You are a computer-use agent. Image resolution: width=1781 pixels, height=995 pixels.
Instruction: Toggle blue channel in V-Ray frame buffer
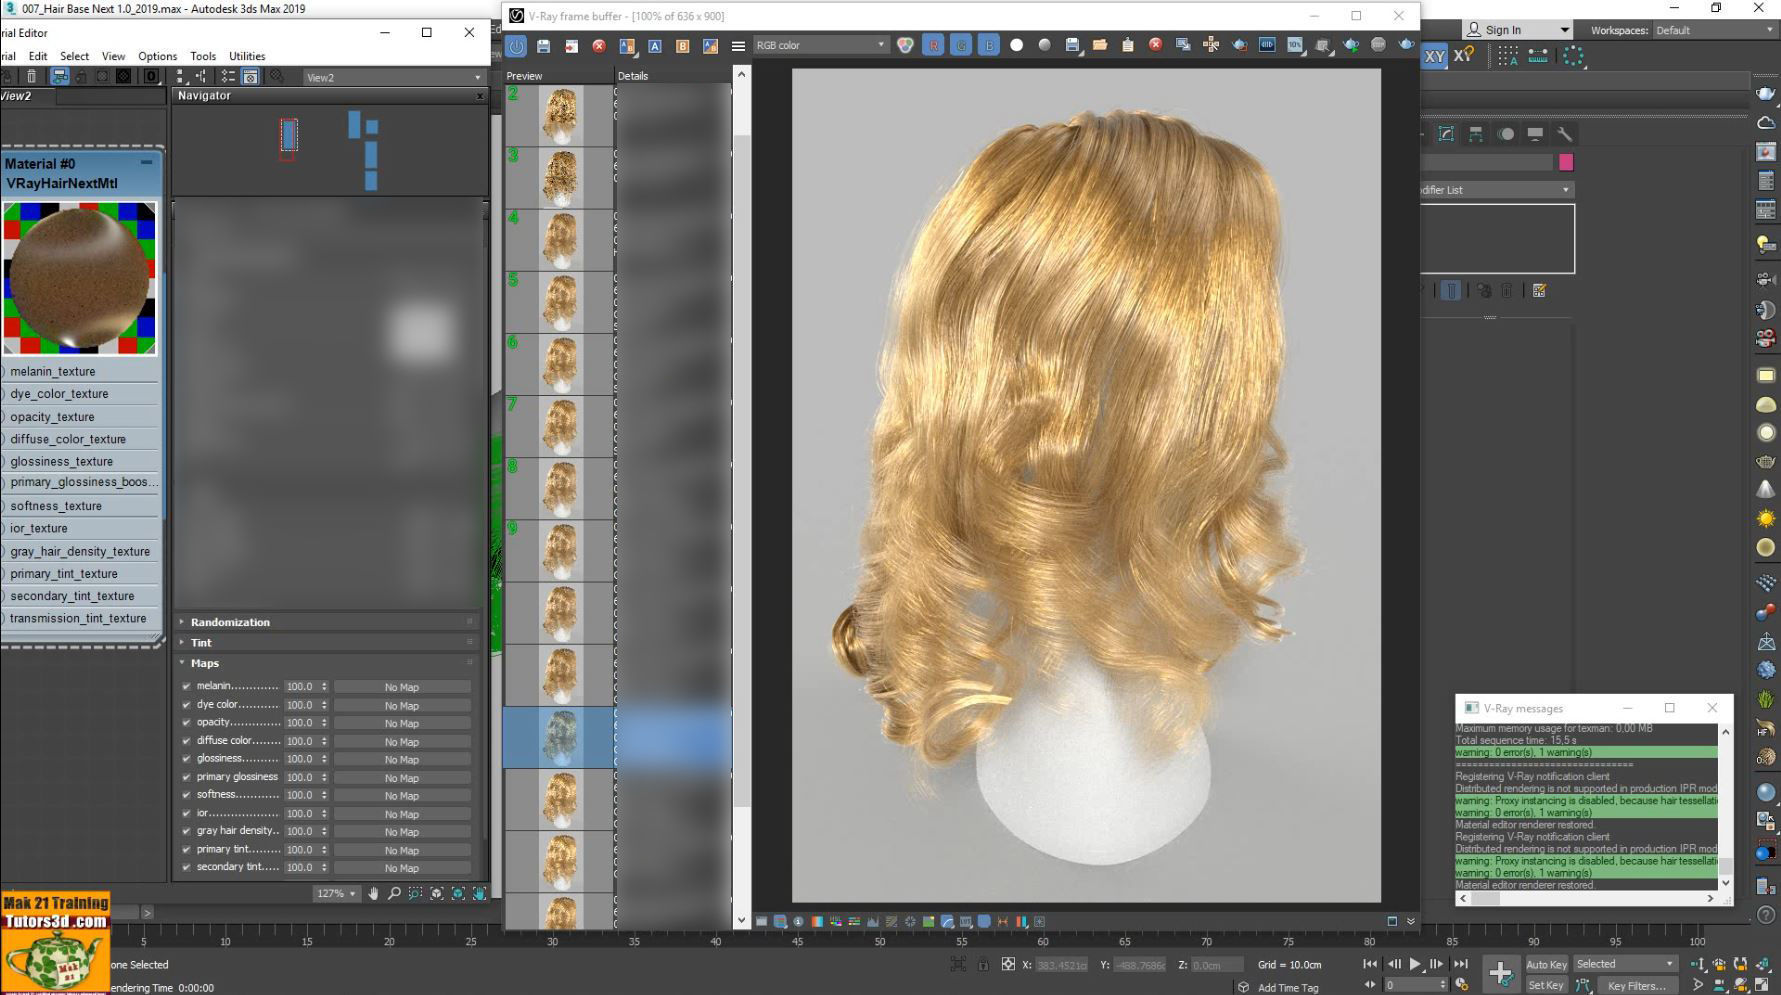[988, 45]
